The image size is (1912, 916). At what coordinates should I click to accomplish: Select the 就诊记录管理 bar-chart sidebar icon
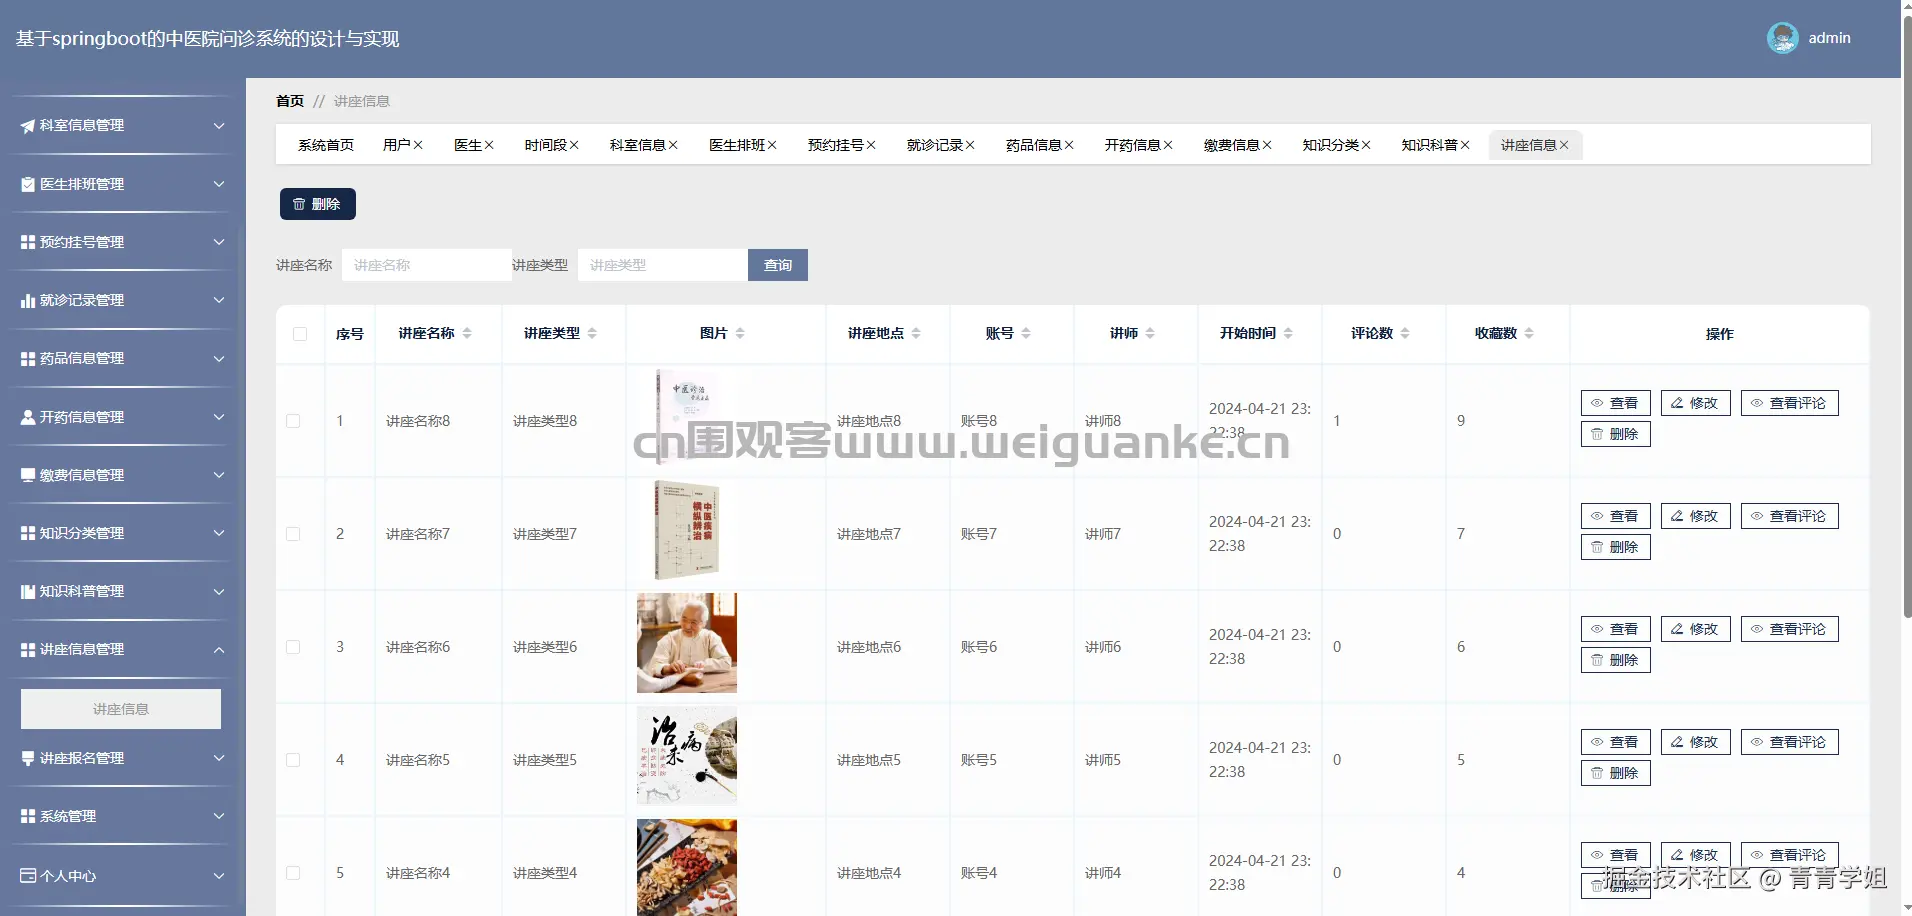coord(27,300)
